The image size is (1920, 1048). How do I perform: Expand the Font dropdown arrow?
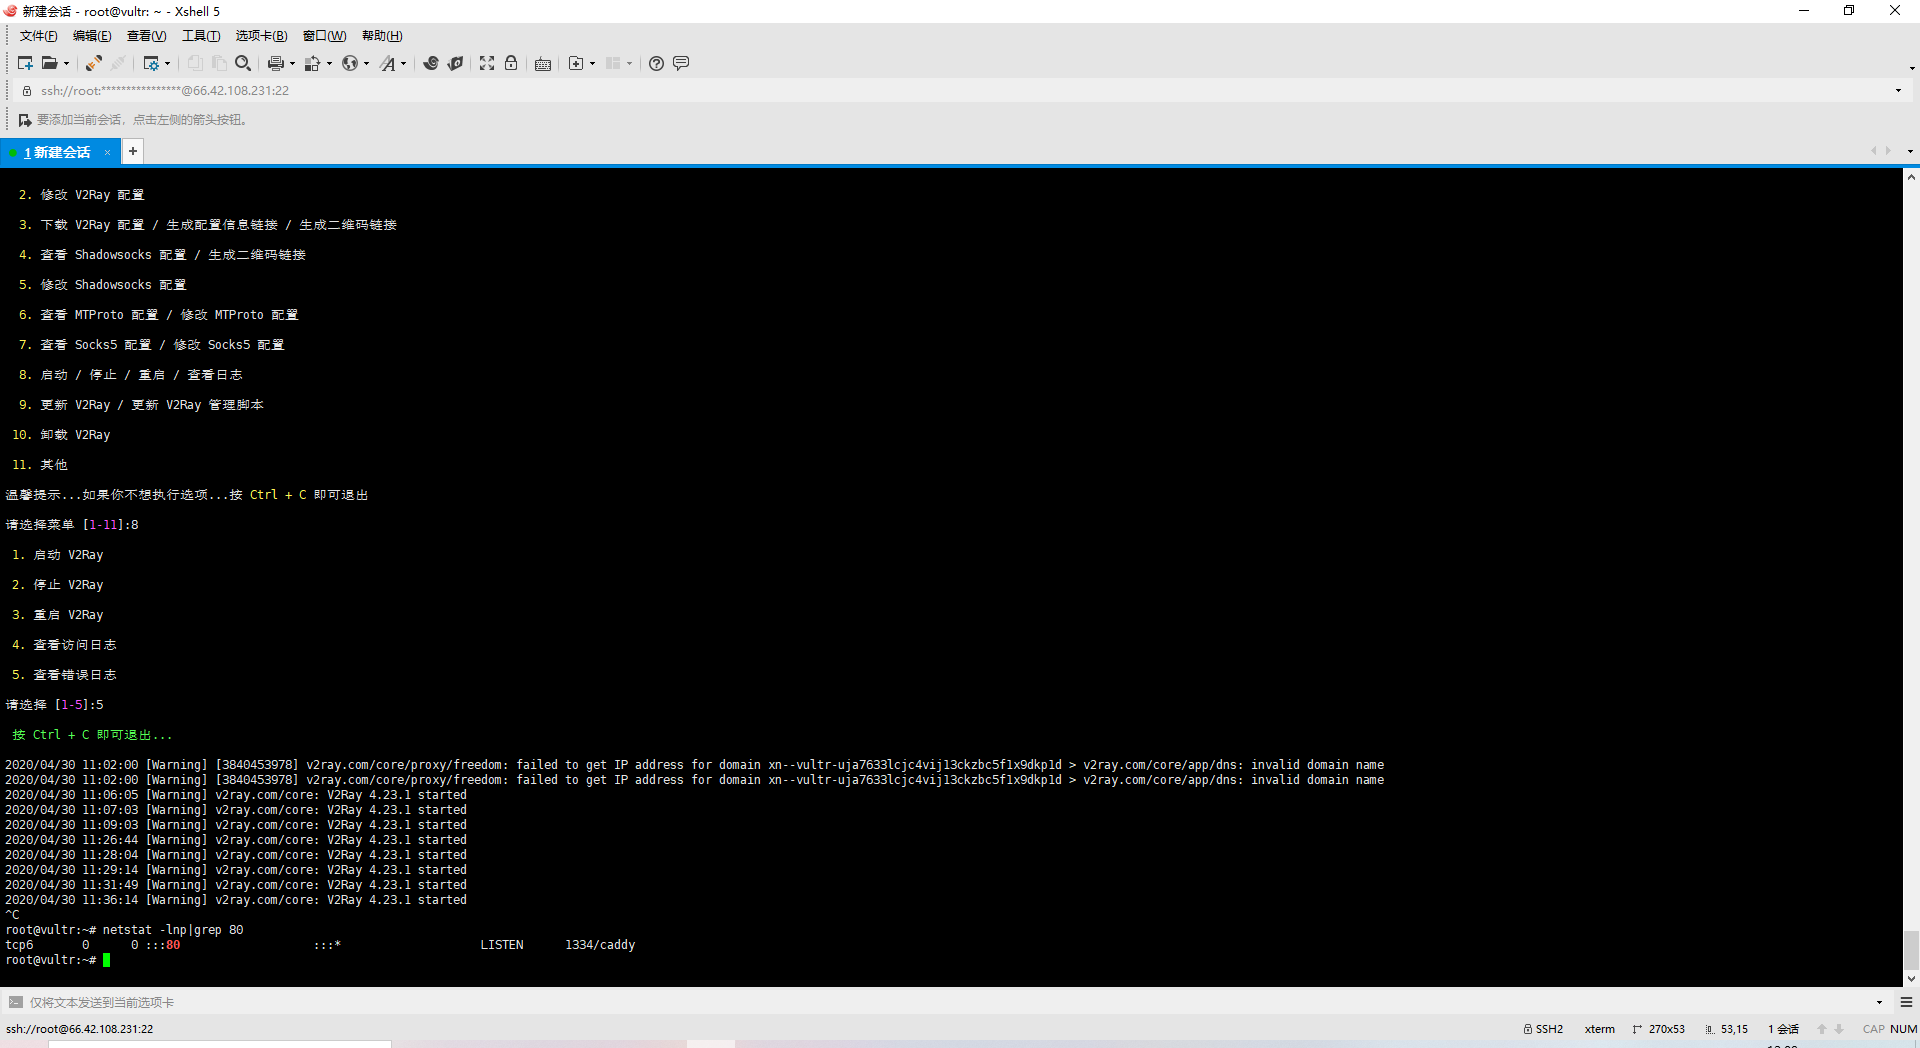coord(403,64)
